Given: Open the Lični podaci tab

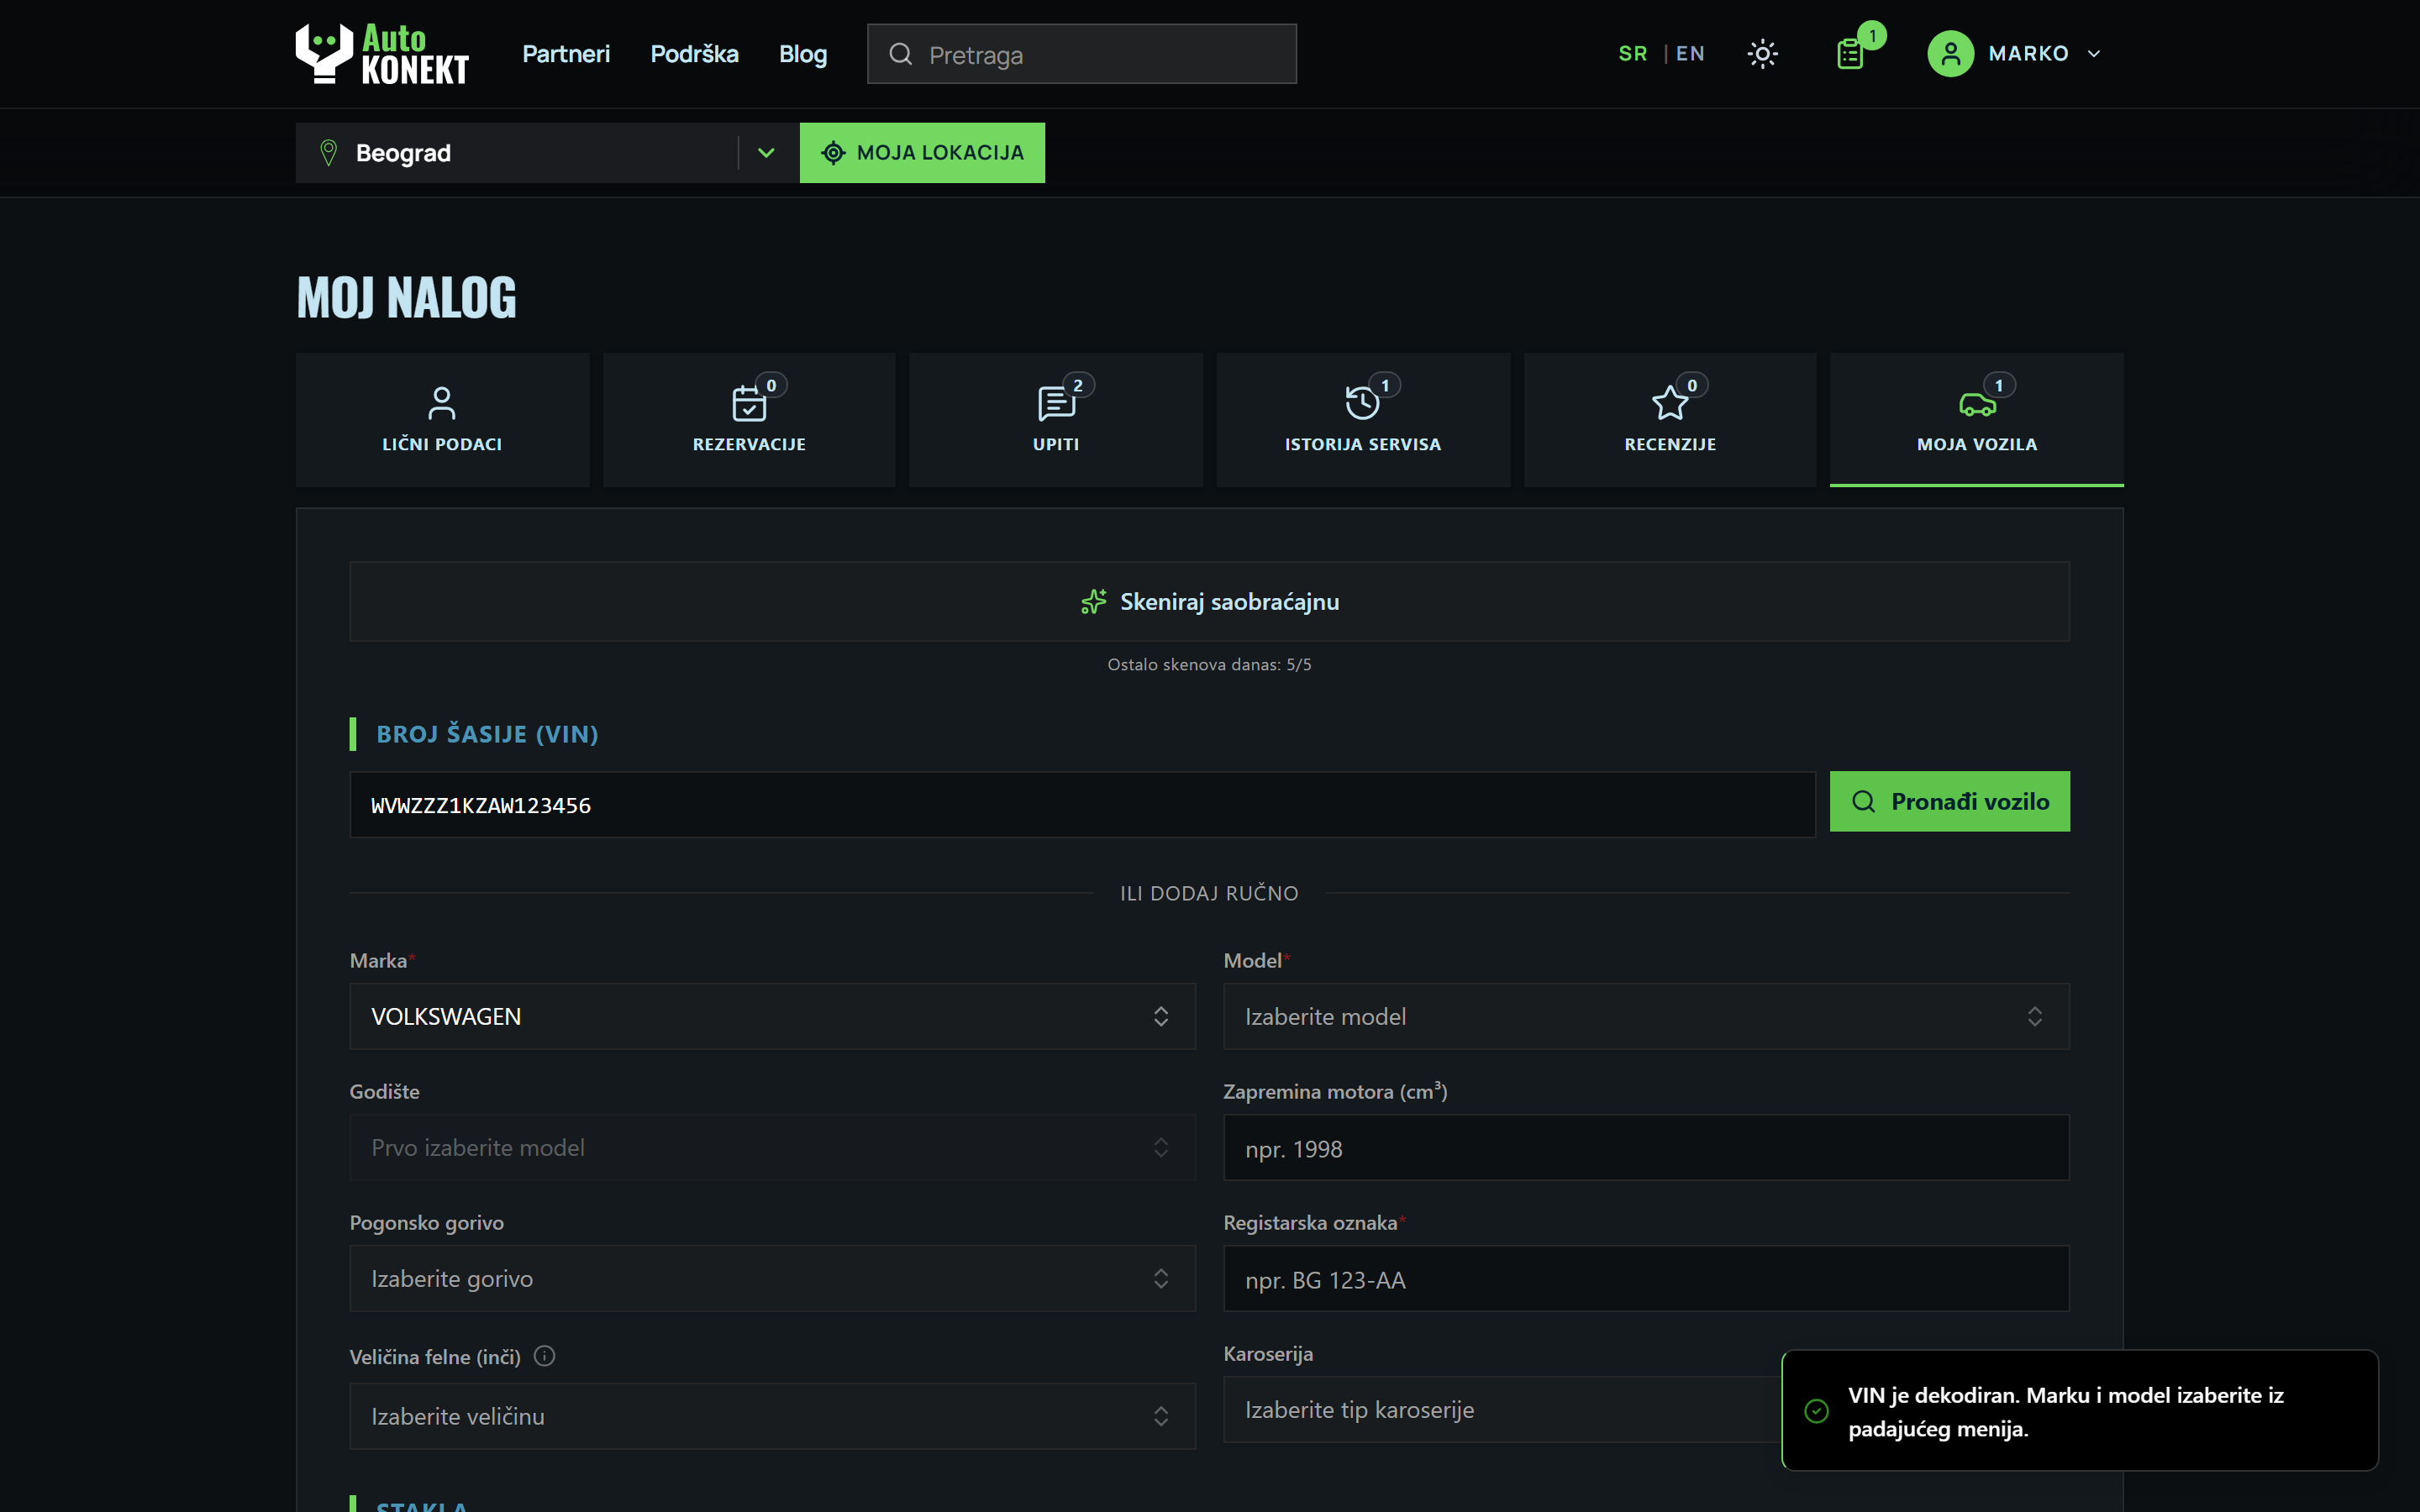Looking at the screenshot, I should [442, 419].
